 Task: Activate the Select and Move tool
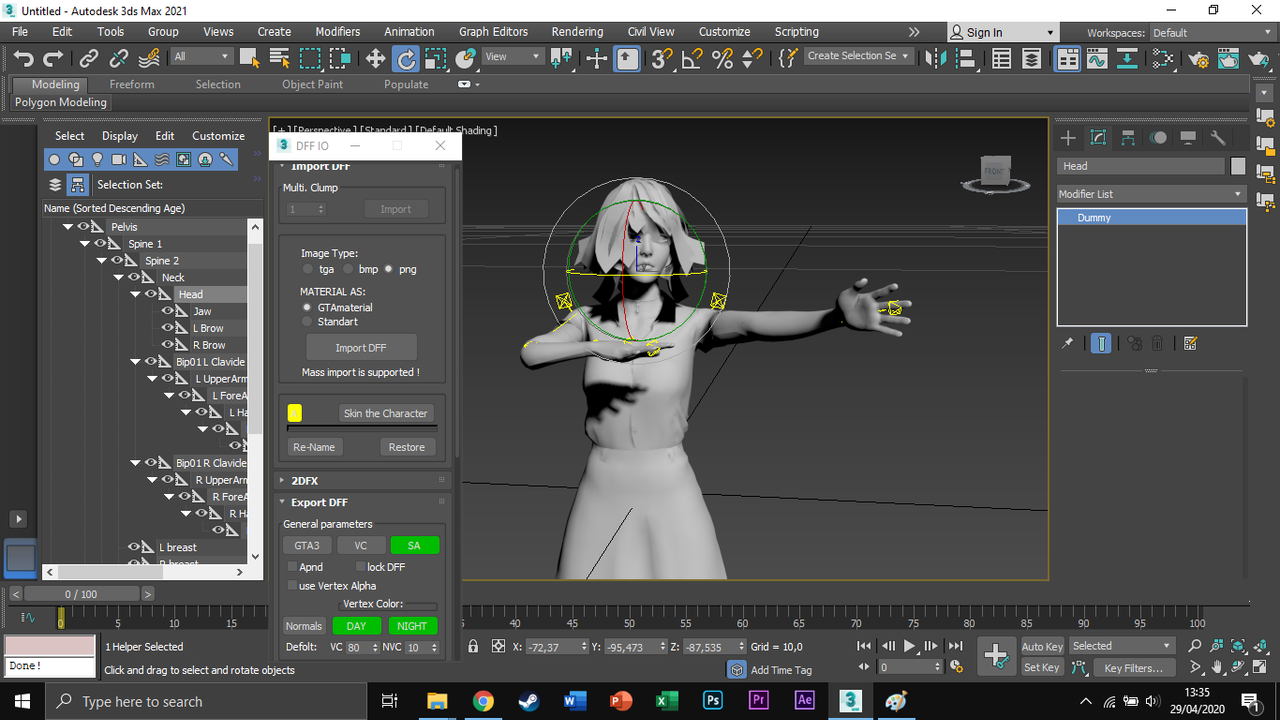[375, 59]
